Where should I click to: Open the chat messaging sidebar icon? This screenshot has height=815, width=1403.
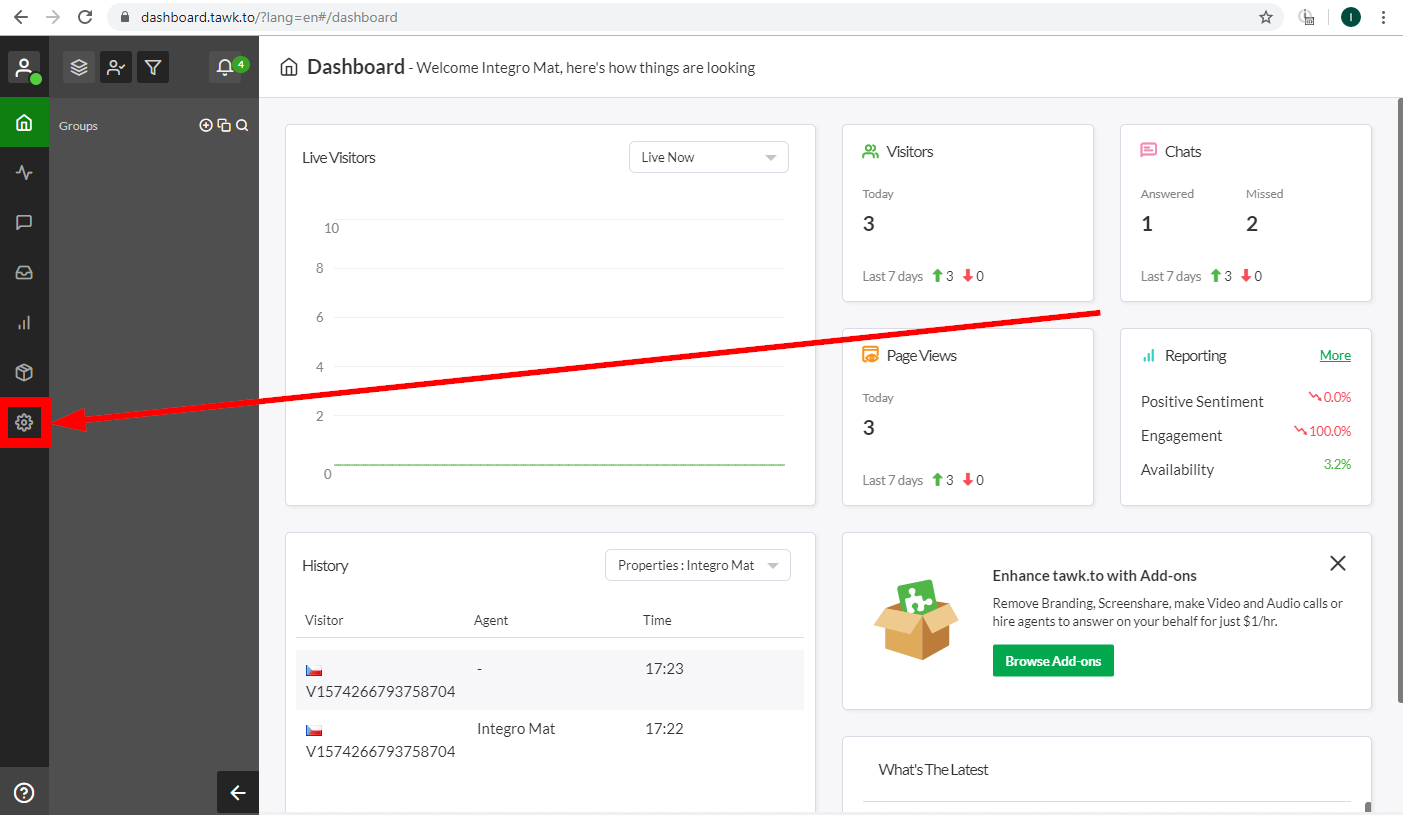(x=24, y=223)
